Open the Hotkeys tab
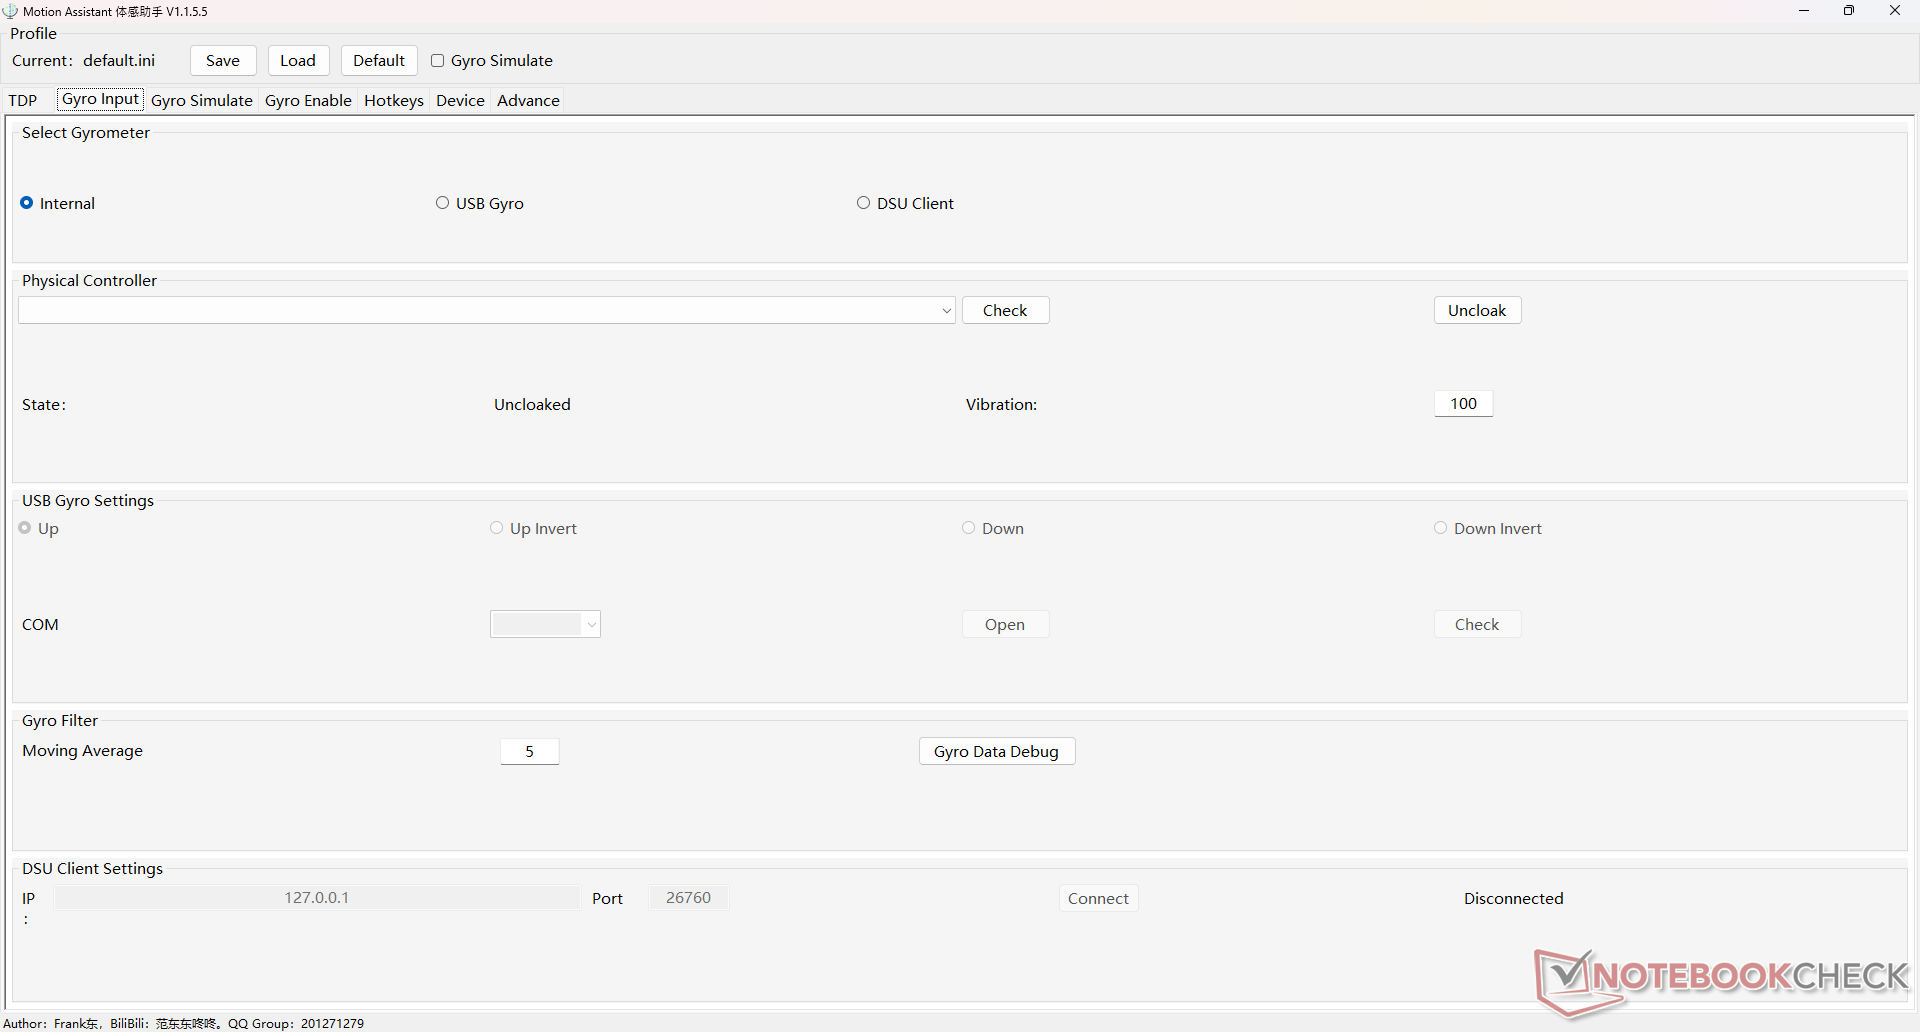The width and height of the screenshot is (1920, 1032). [x=394, y=100]
